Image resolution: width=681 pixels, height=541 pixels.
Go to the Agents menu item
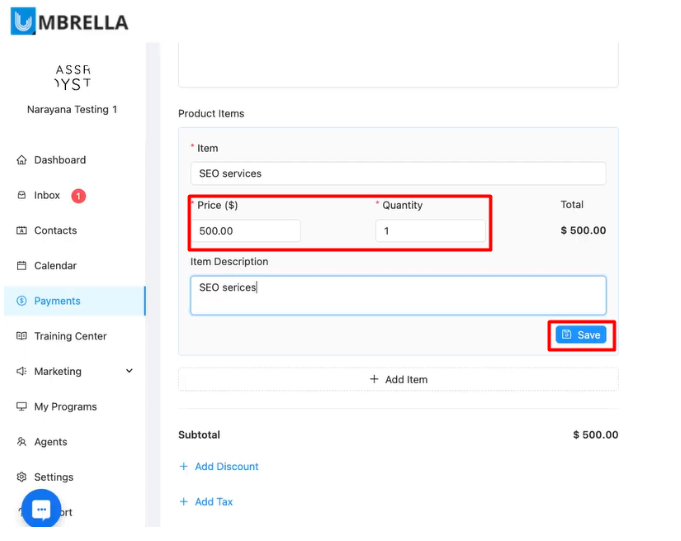[x=51, y=442]
